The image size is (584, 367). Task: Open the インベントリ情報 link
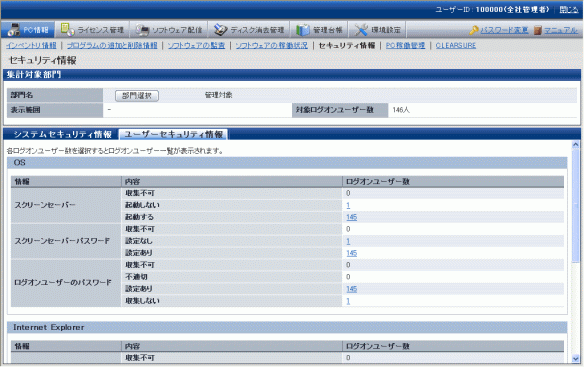click(31, 45)
